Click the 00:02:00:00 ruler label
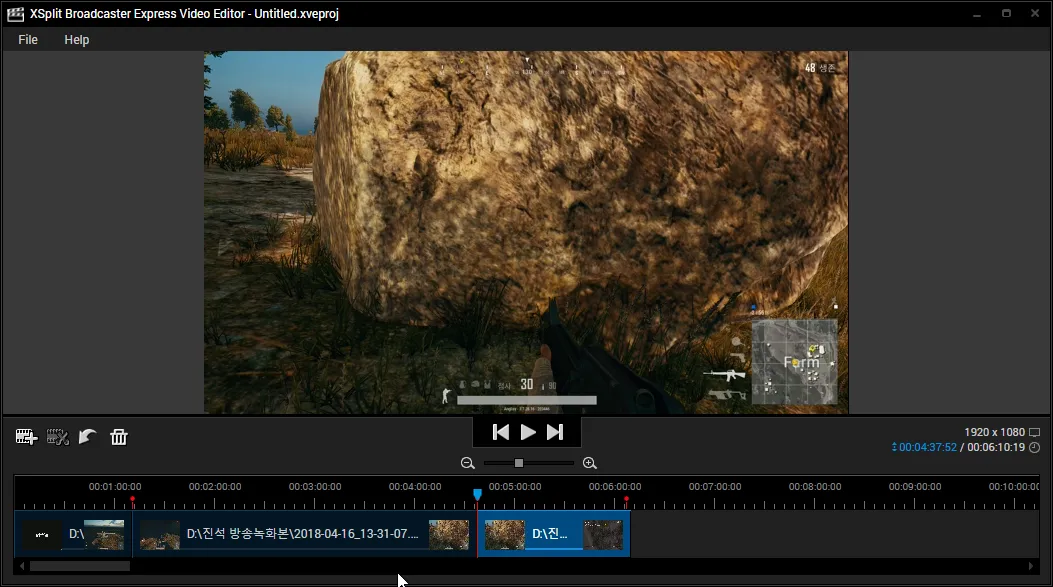The image size is (1053, 587). tap(215, 486)
